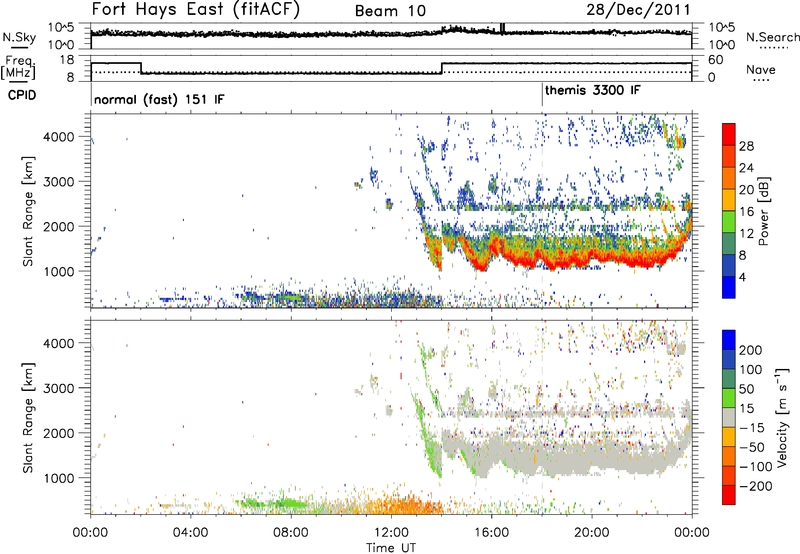Image resolution: width=800 pixels, height=554 pixels.
Task: Click the 'Beam 10' label
Action: [390, 11]
